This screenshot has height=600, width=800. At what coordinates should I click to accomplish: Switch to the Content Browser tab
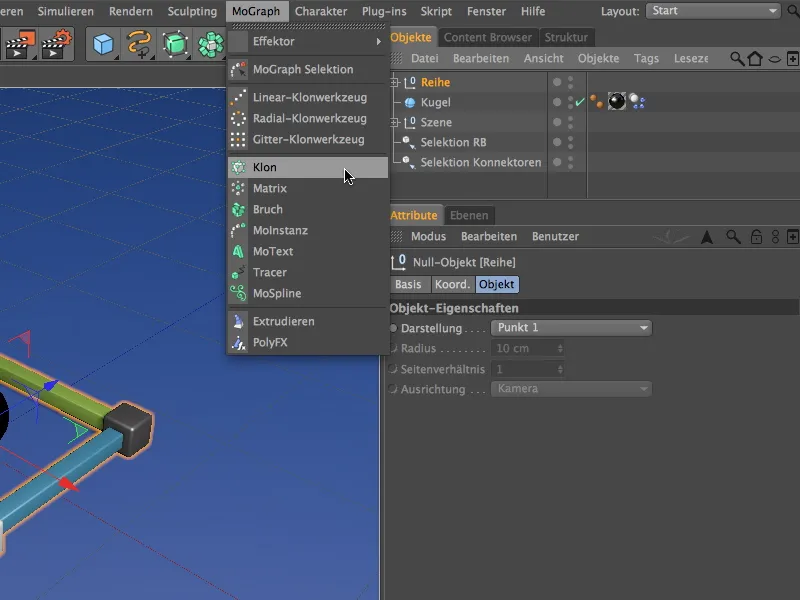(x=487, y=37)
